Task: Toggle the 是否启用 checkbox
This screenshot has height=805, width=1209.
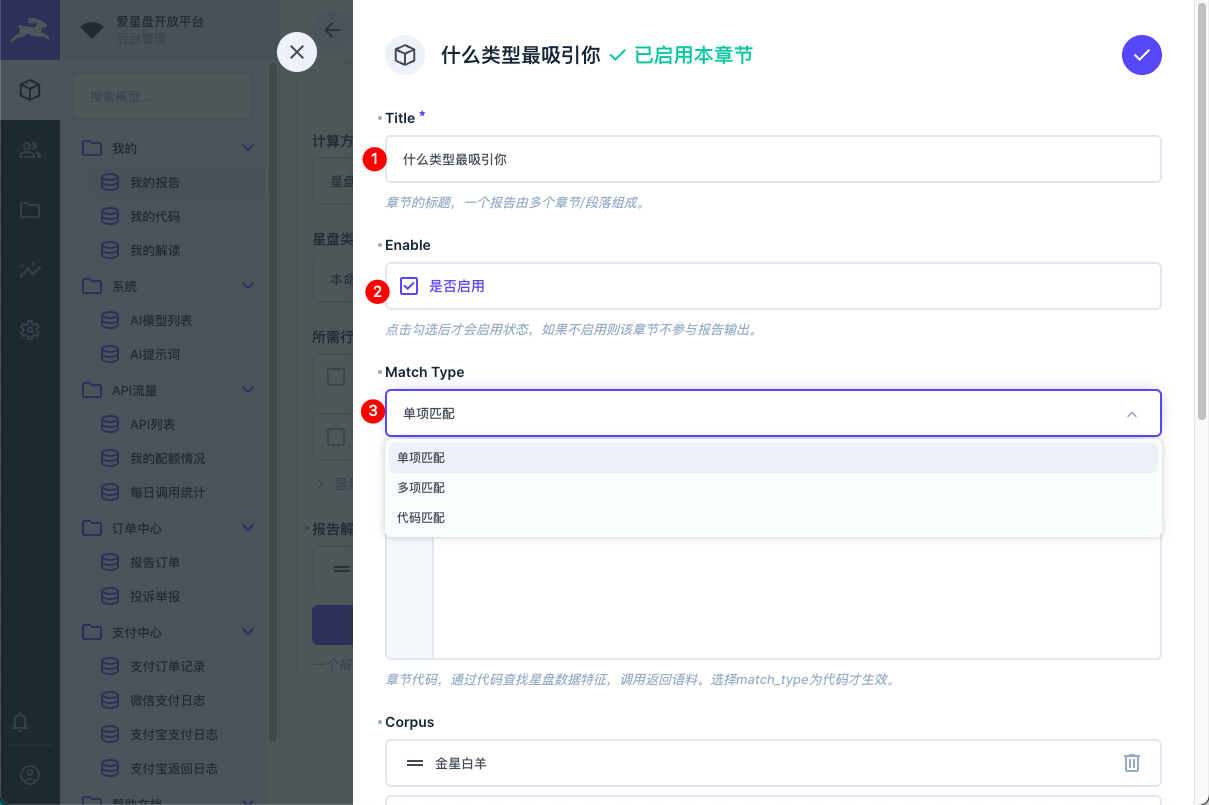Action: (409, 286)
